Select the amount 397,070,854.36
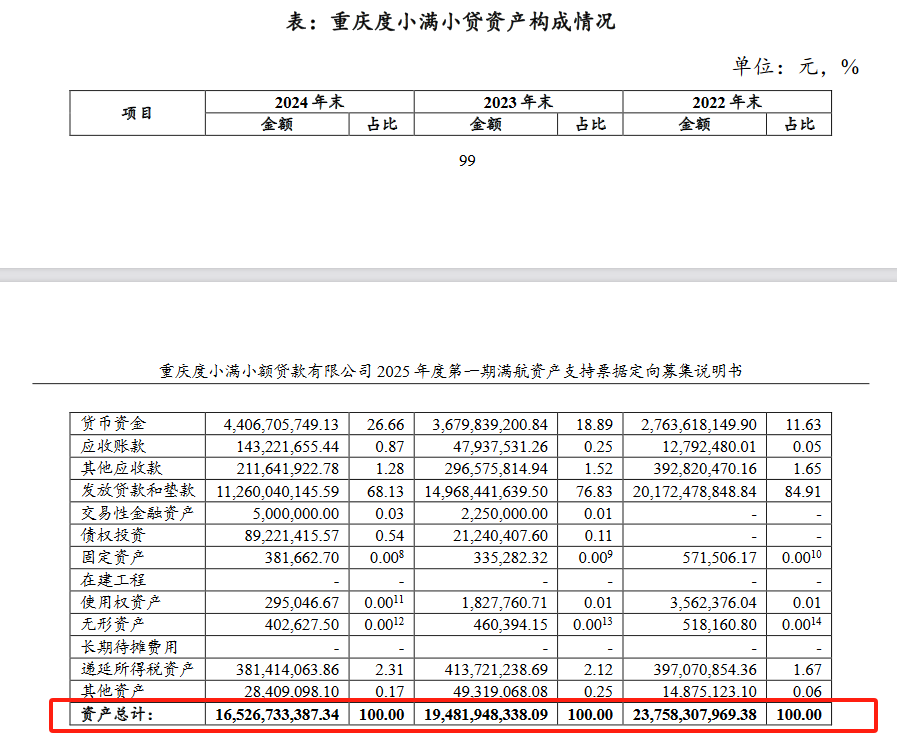This screenshot has height=740, width=897. [x=705, y=670]
